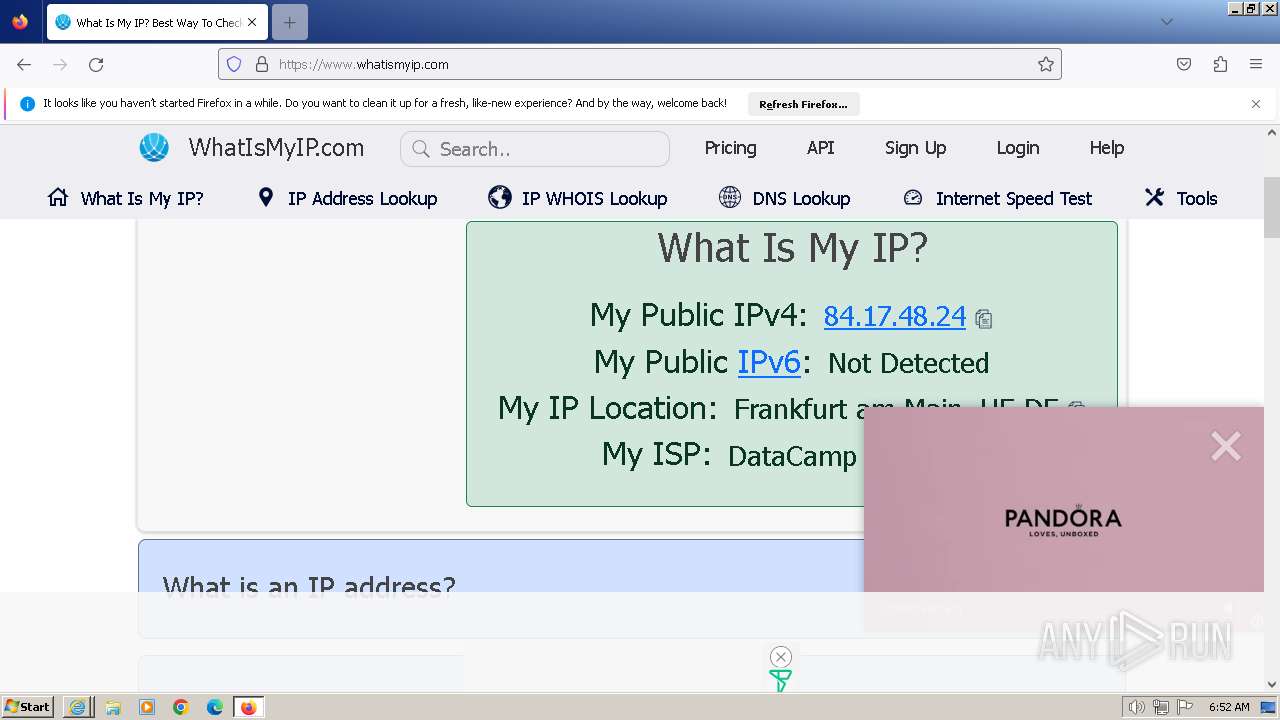Focus the site Search field
1280x720 pixels.
click(535, 149)
